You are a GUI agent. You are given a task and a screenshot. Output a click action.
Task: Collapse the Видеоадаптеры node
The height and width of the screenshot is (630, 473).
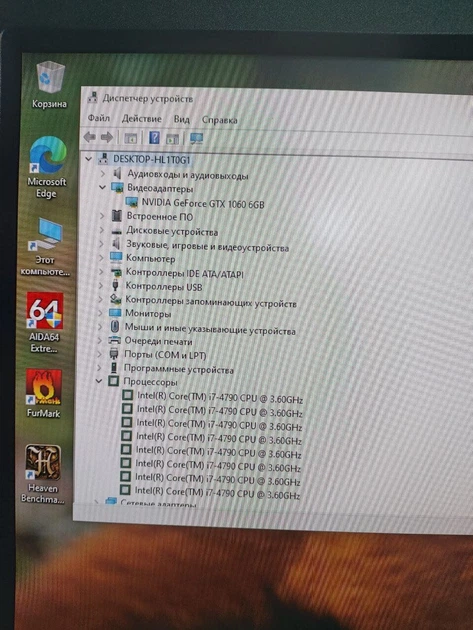(x=102, y=187)
